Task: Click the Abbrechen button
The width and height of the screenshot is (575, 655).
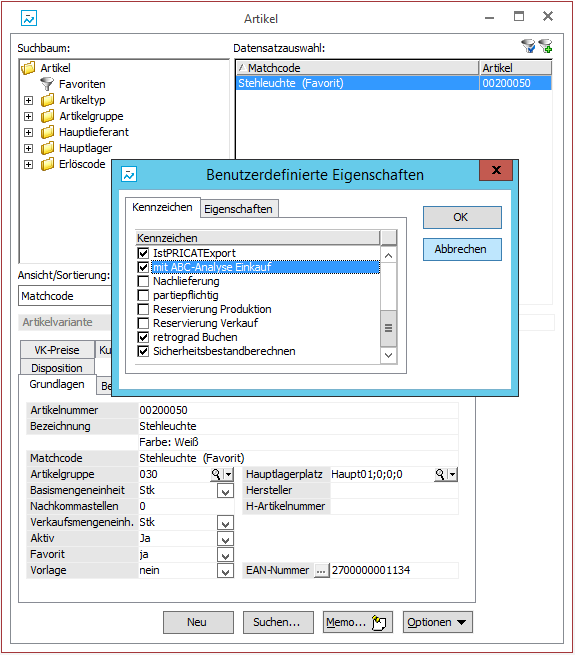Action: [x=462, y=249]
